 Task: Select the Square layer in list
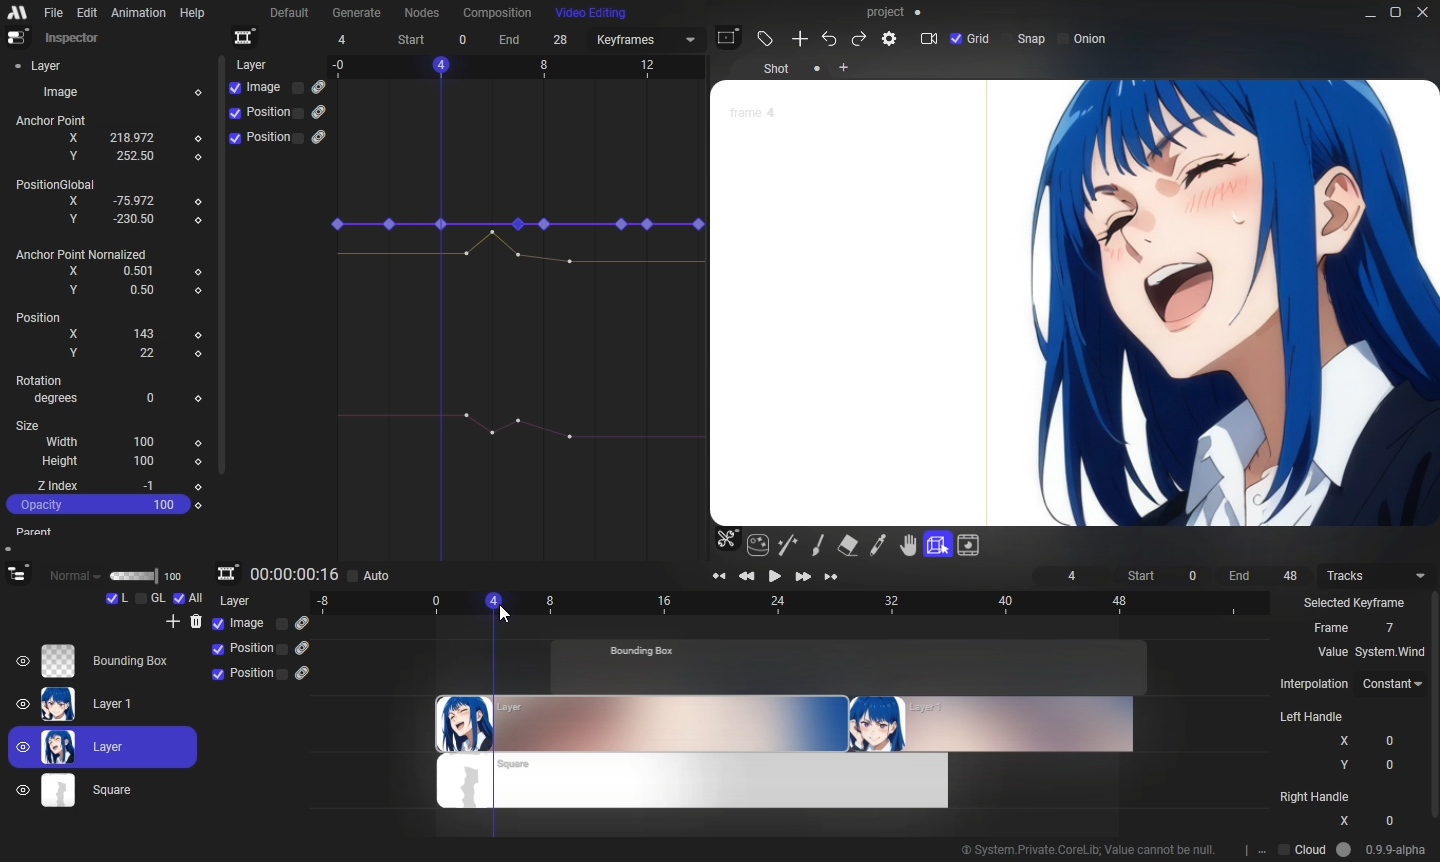[112, 792]
